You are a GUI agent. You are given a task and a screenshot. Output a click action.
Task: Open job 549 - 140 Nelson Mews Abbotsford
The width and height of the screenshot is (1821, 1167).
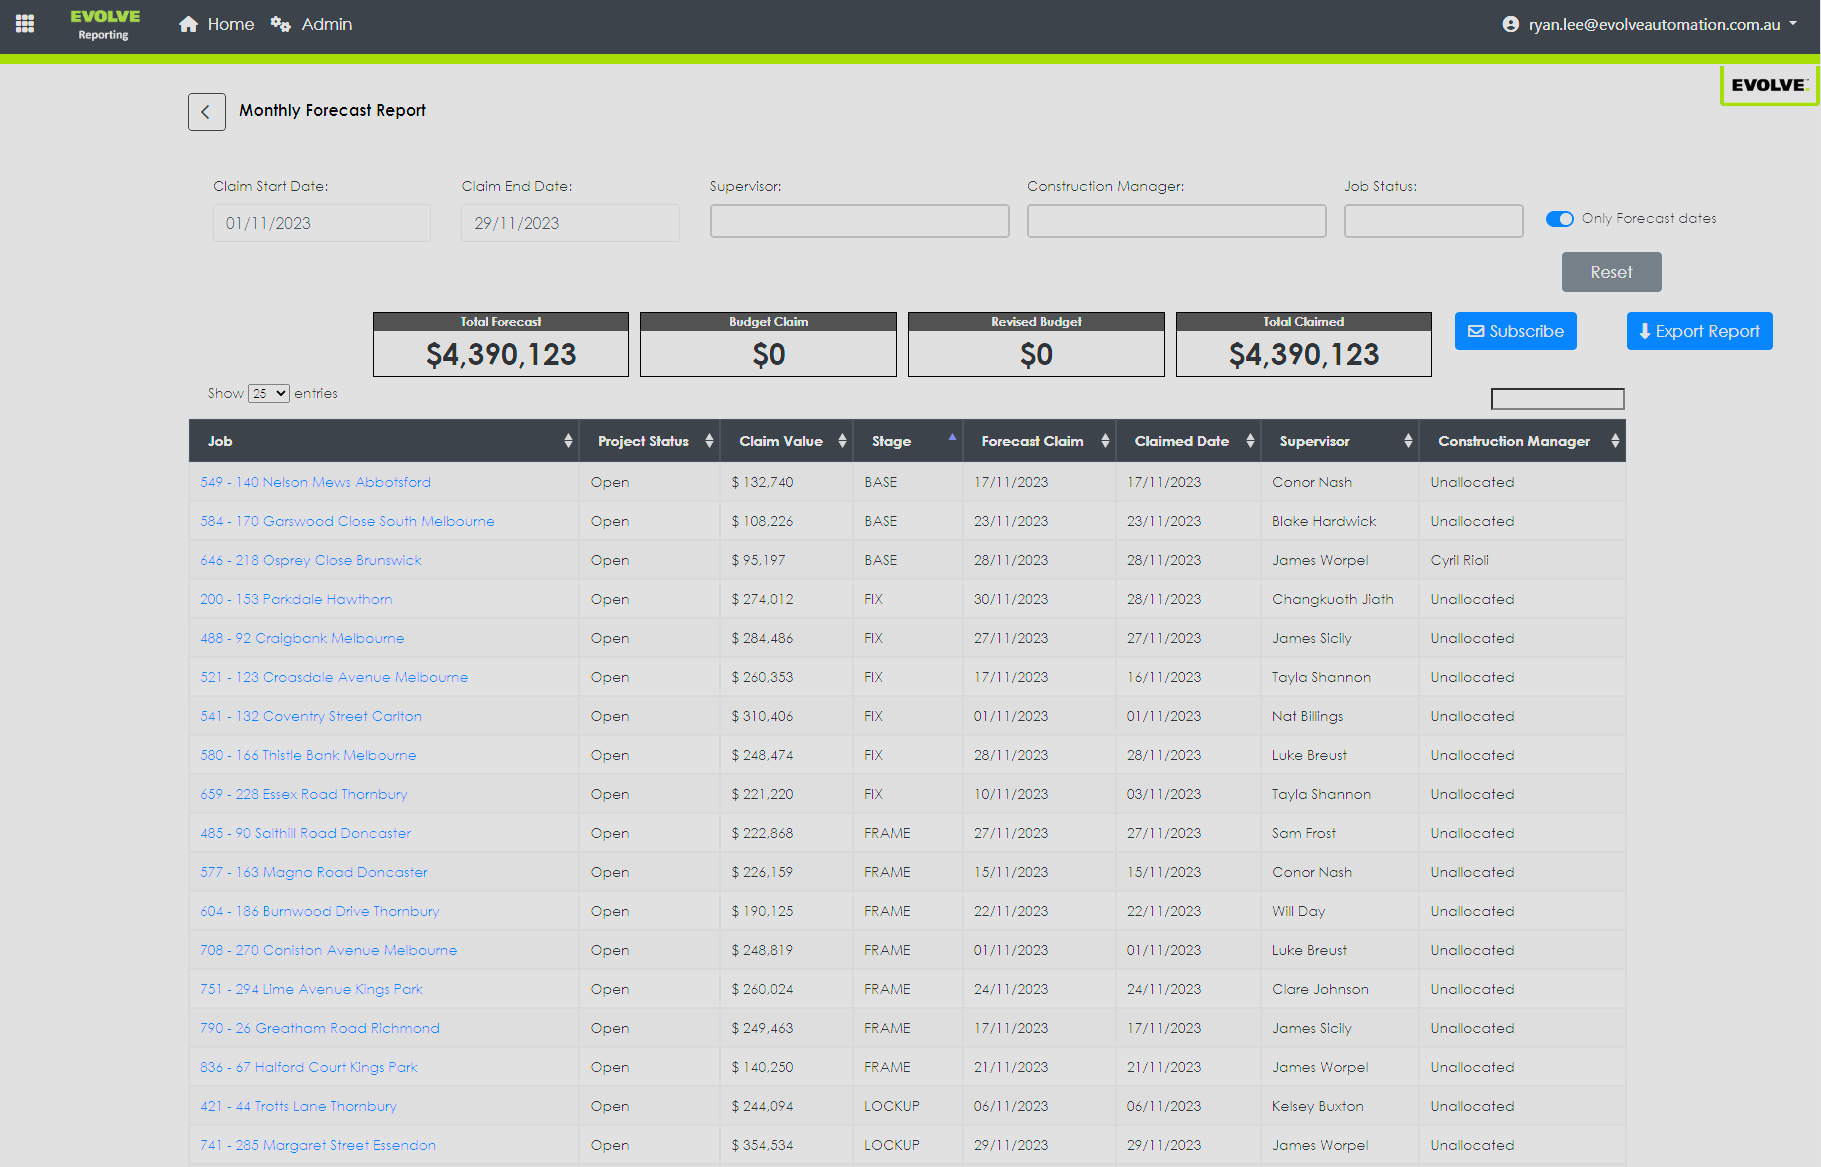click(315, 482)
